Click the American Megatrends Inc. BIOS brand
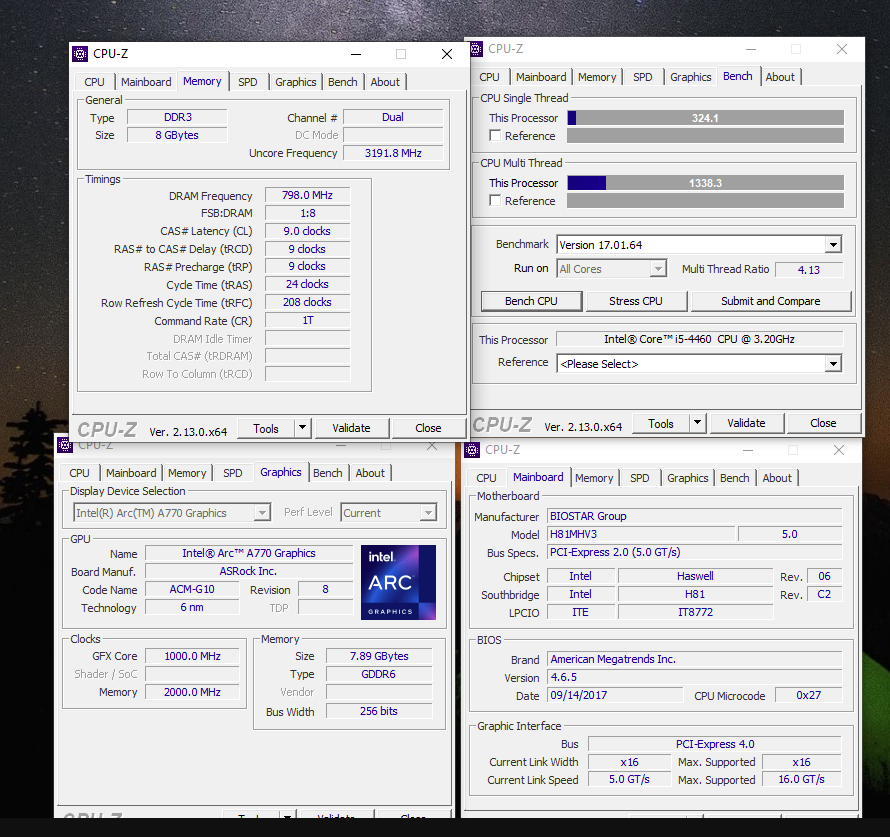This screenshot has width=890, height=837. coord(694,659)
